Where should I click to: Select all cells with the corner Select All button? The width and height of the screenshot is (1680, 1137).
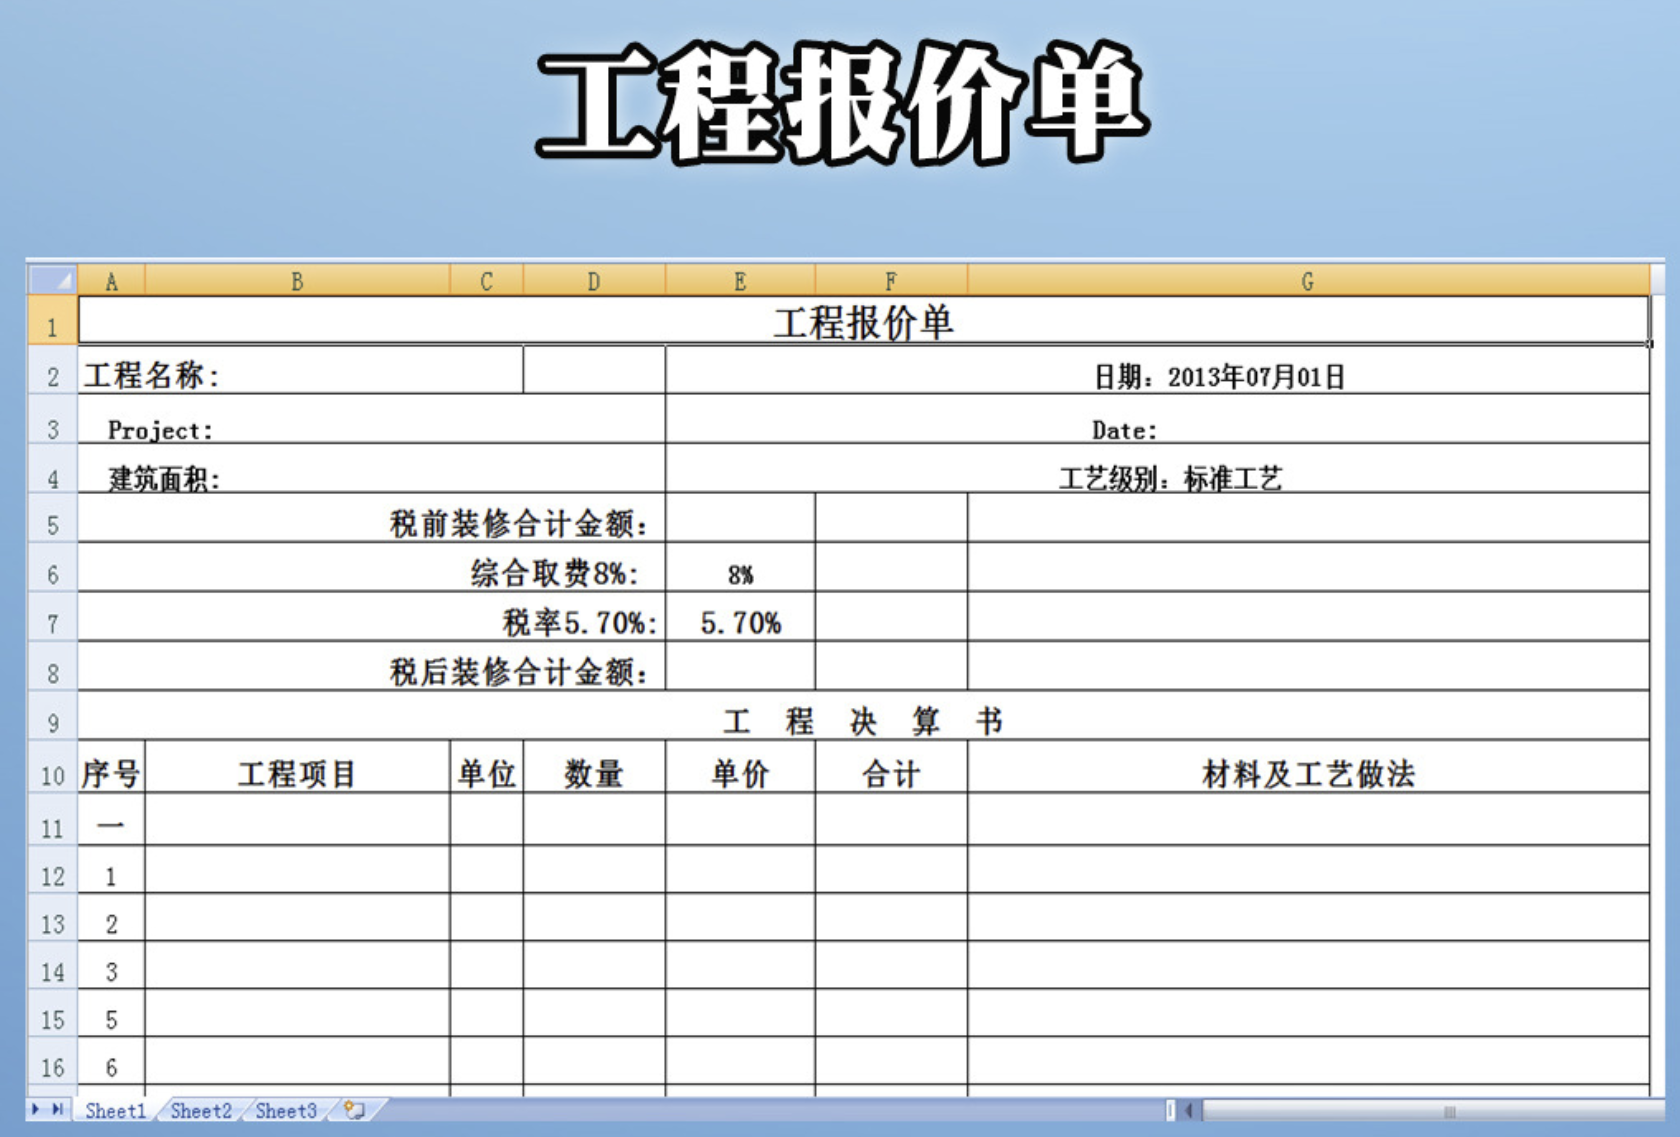[53, 281]
